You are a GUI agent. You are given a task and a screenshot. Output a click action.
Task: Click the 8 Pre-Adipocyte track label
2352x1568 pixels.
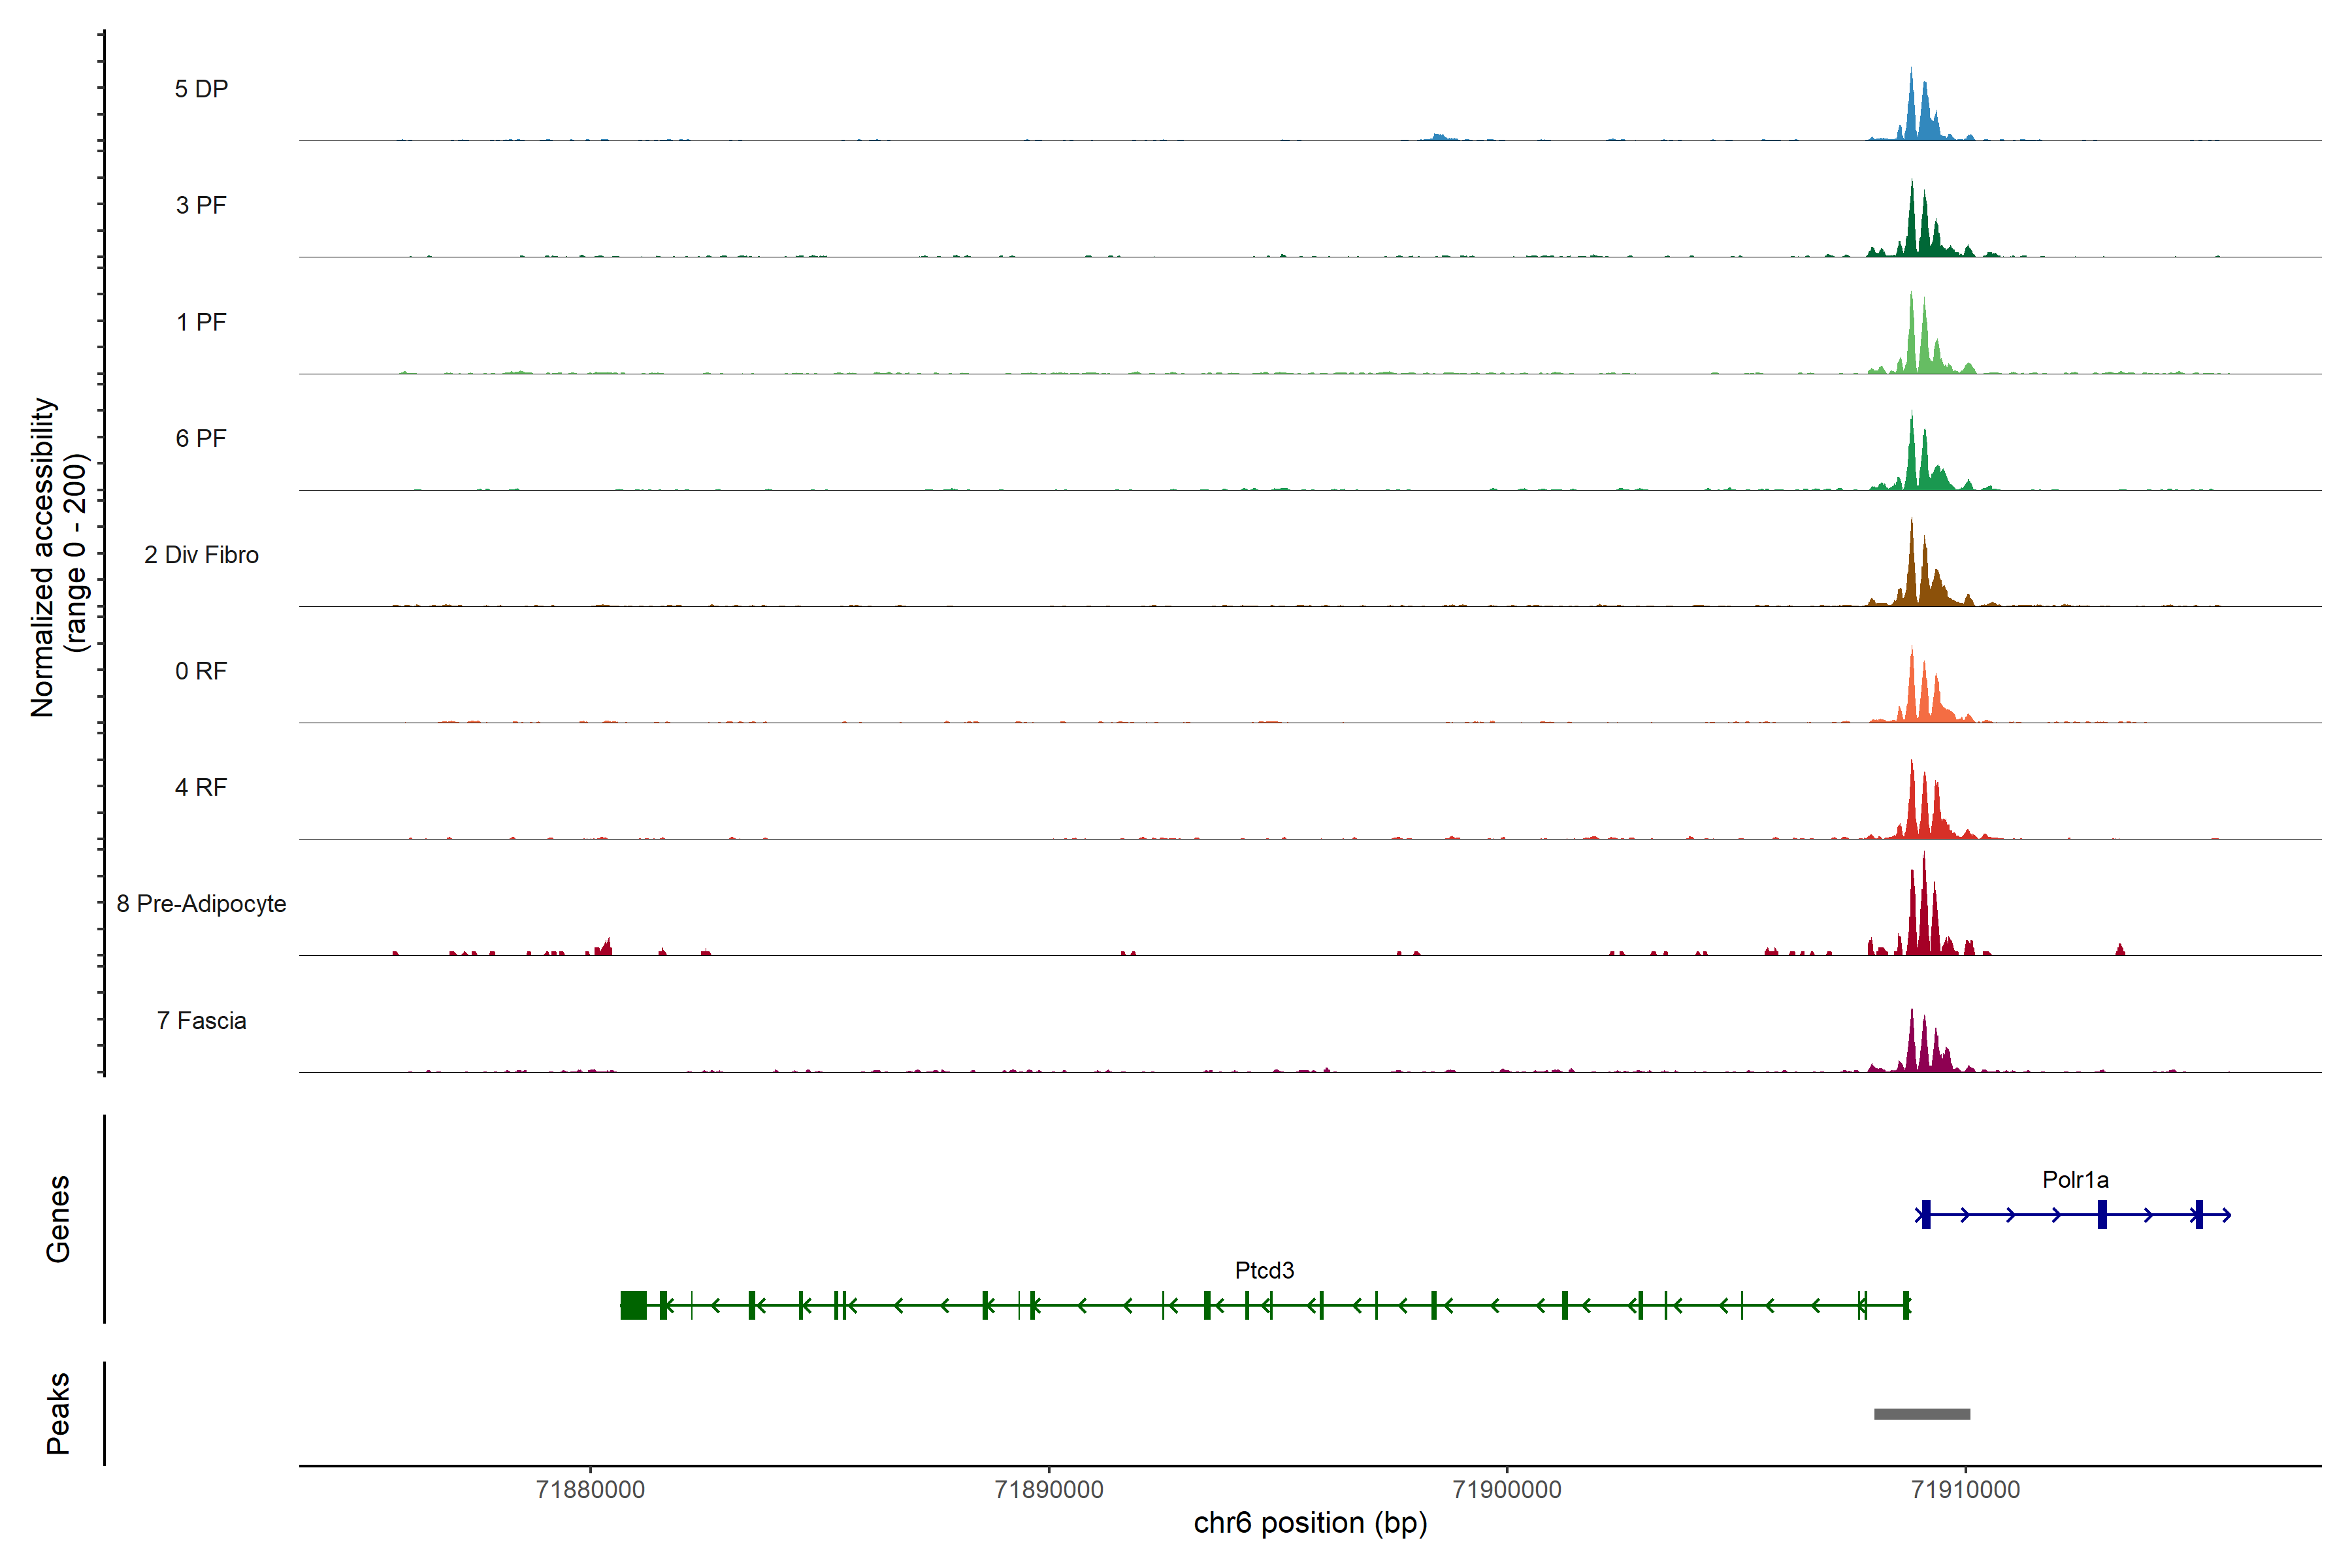pos(201,904)
